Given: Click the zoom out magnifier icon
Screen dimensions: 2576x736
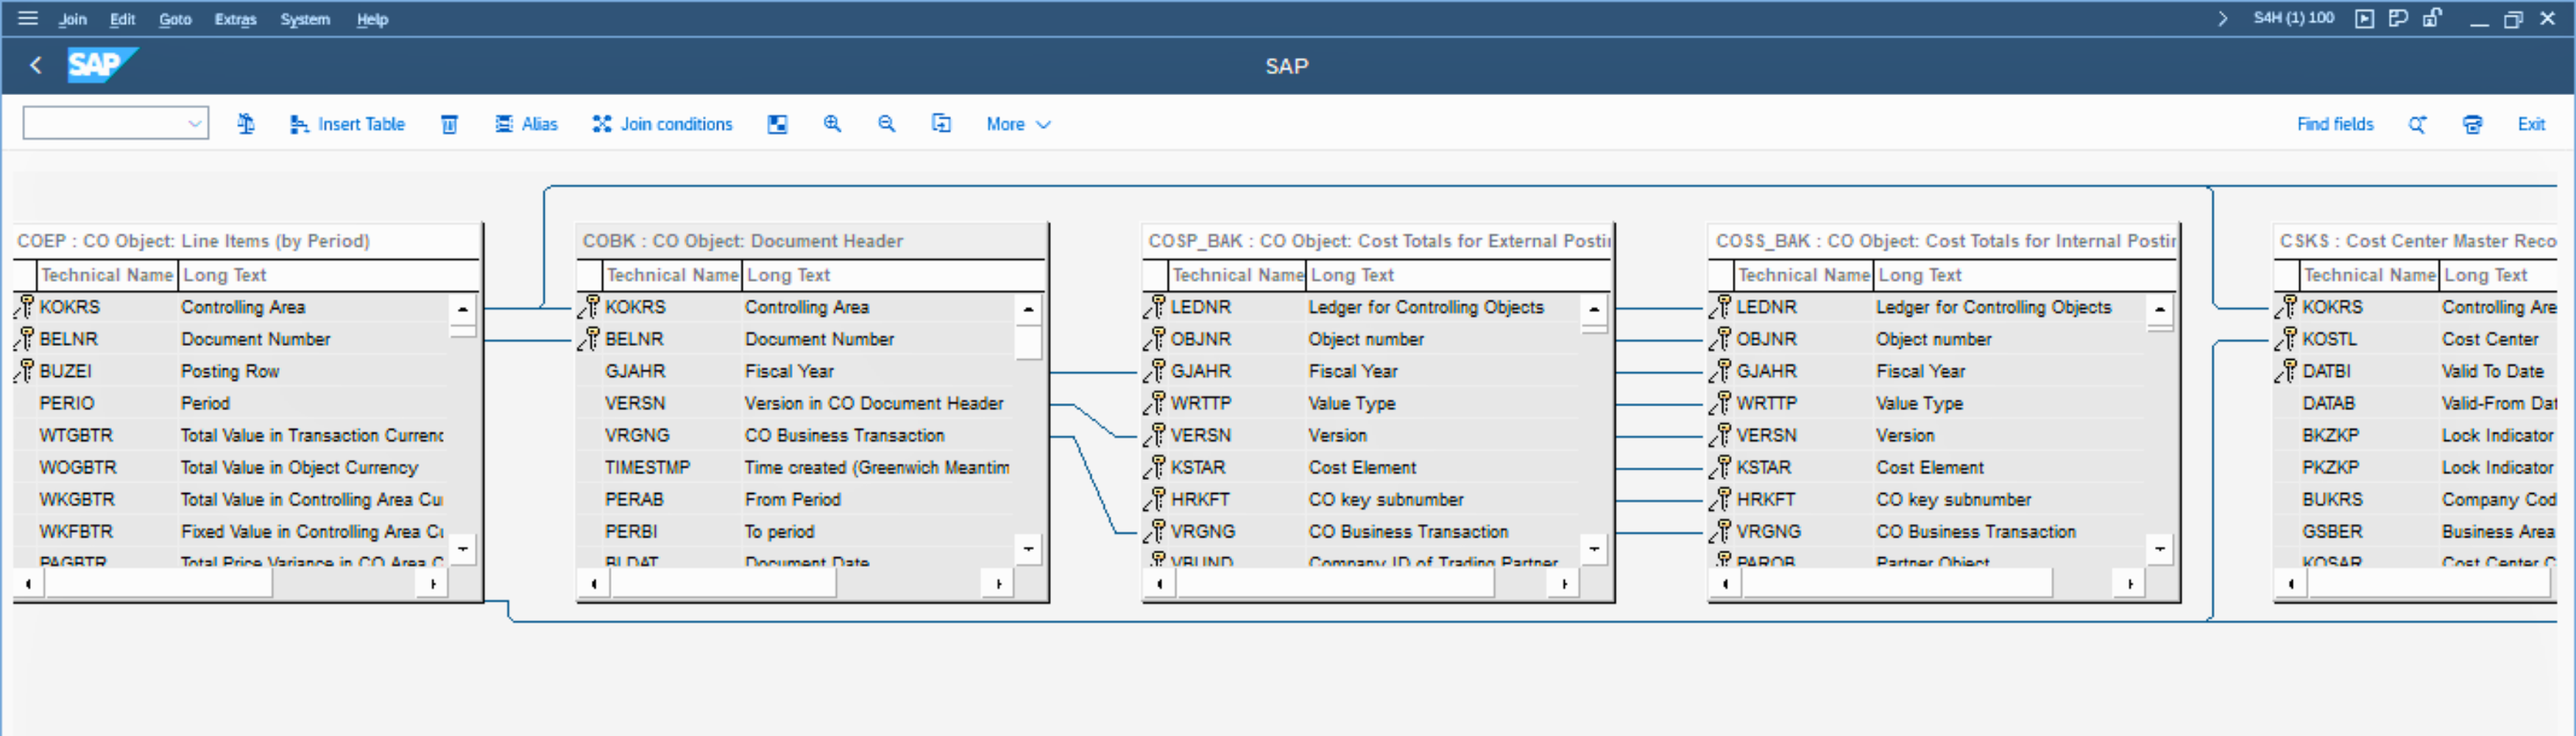Looking at the screenshot, I should coord(886,124).
